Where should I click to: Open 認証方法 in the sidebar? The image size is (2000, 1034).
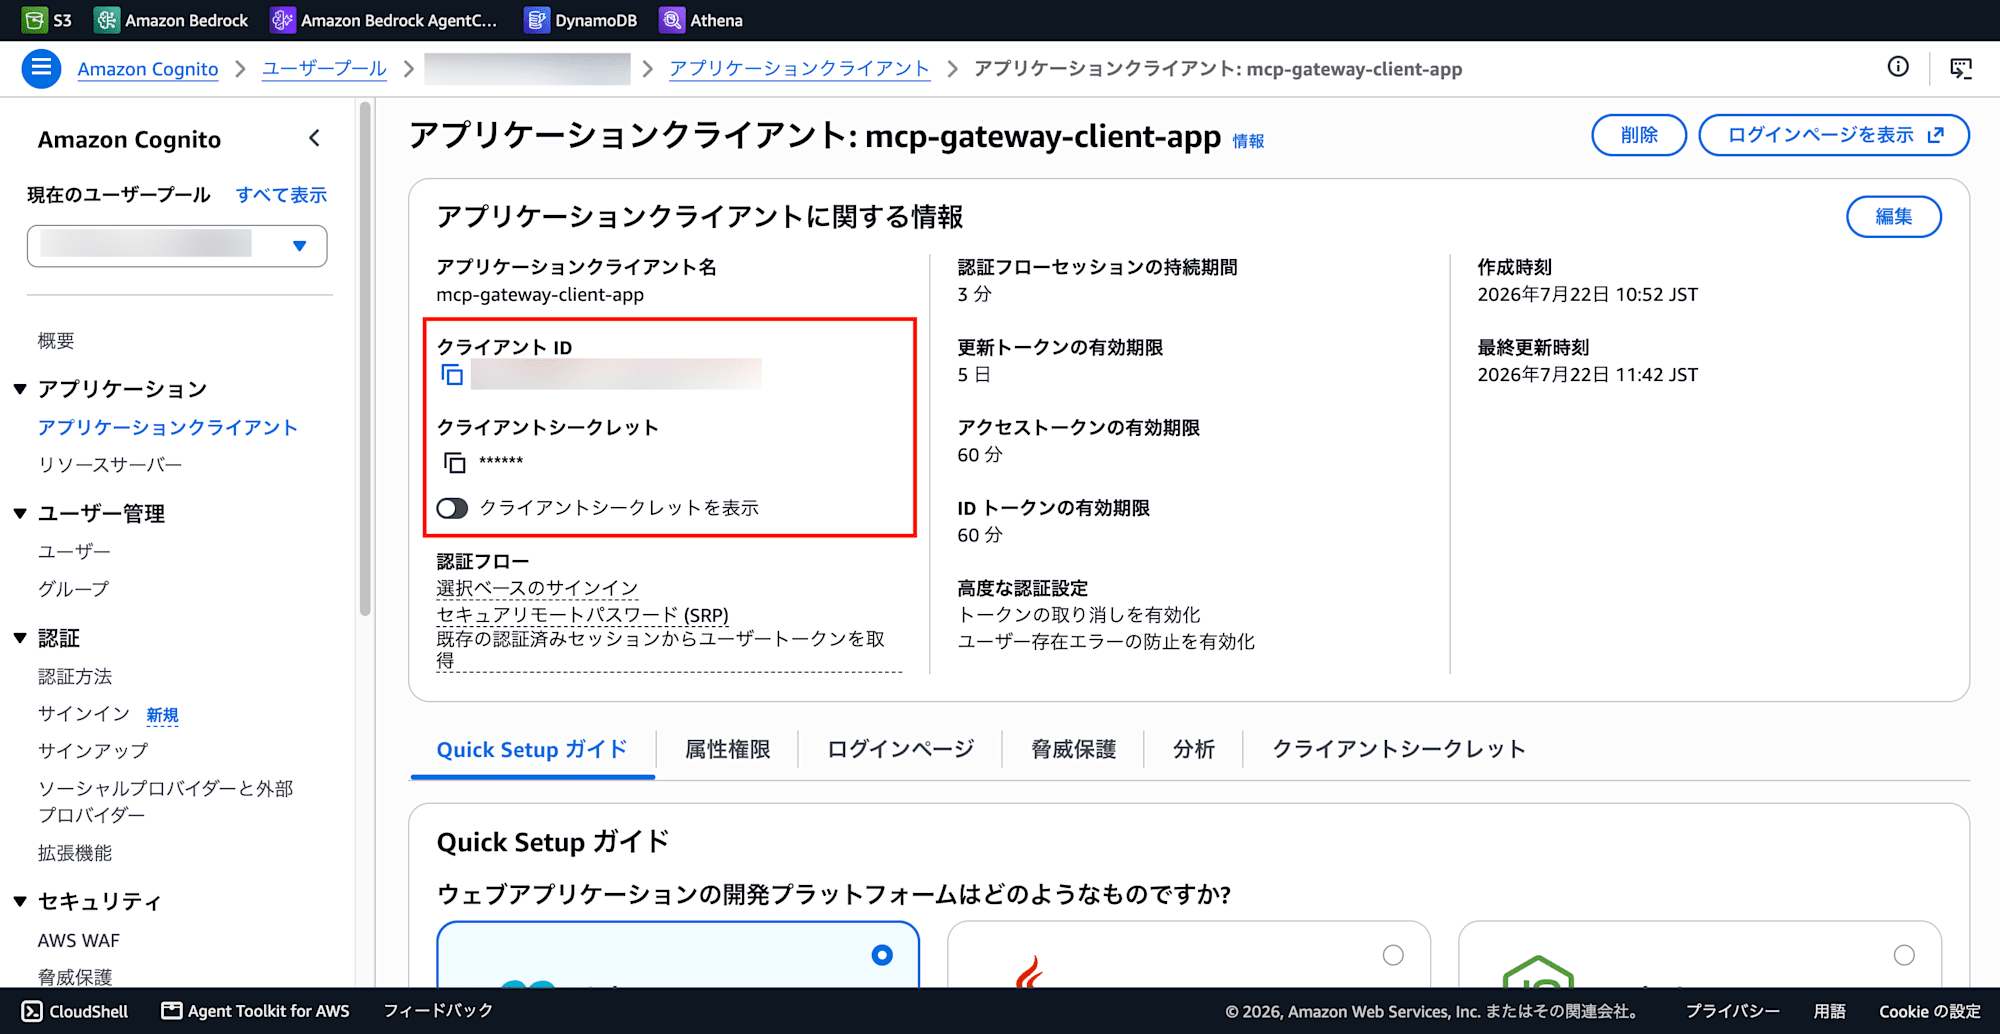click(x=75, y=677)
